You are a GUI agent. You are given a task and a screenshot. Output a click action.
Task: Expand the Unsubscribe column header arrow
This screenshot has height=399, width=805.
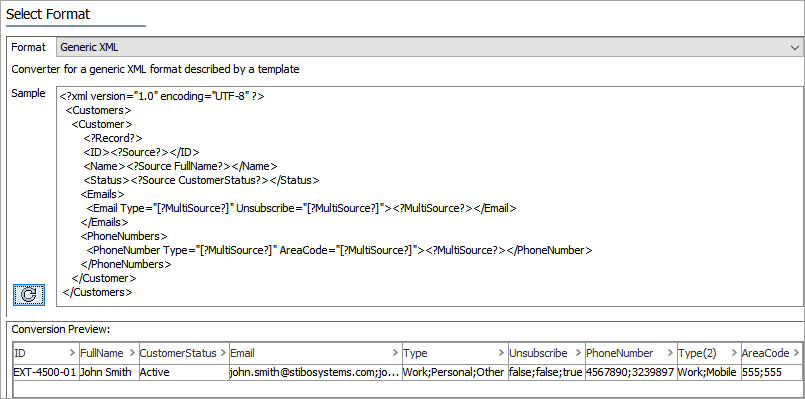click(578, 353)
